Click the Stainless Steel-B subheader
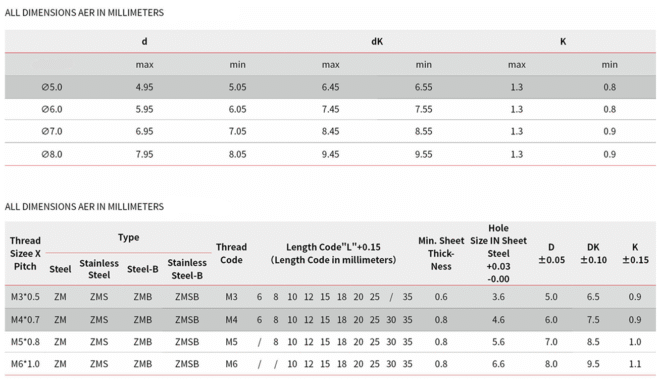This screenshot has height=379, width=660. (x=187, y=269)
